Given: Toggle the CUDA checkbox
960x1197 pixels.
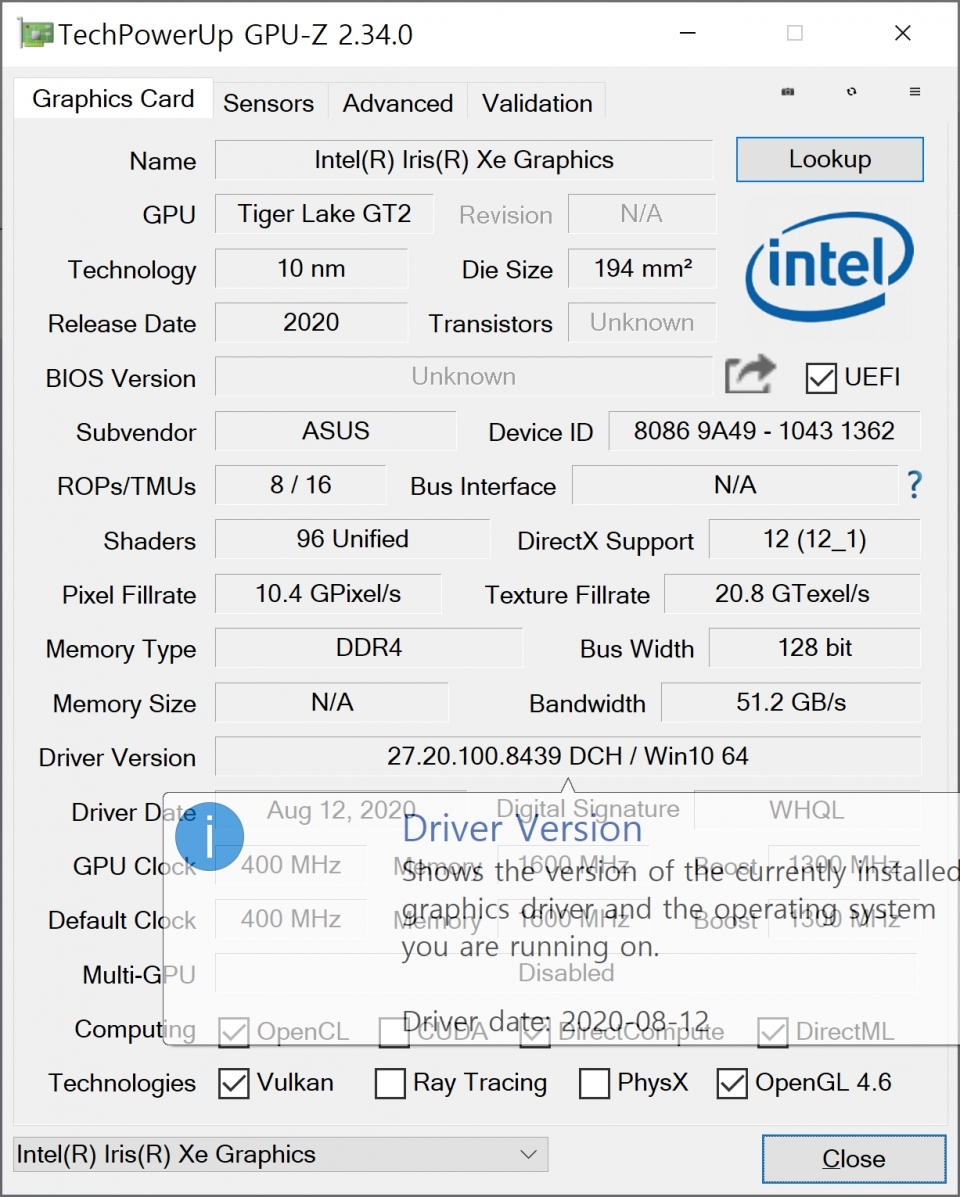Looking at the screenshot, I should click(x=394, y=1032).
